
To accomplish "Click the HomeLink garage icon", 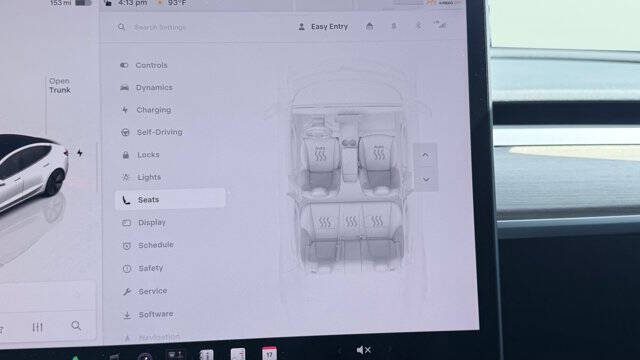I will [x=369, y=26].
